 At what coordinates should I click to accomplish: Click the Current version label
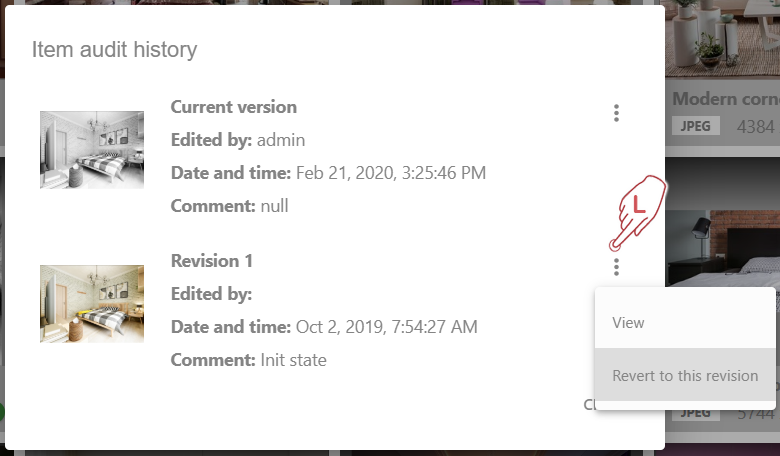234,107
